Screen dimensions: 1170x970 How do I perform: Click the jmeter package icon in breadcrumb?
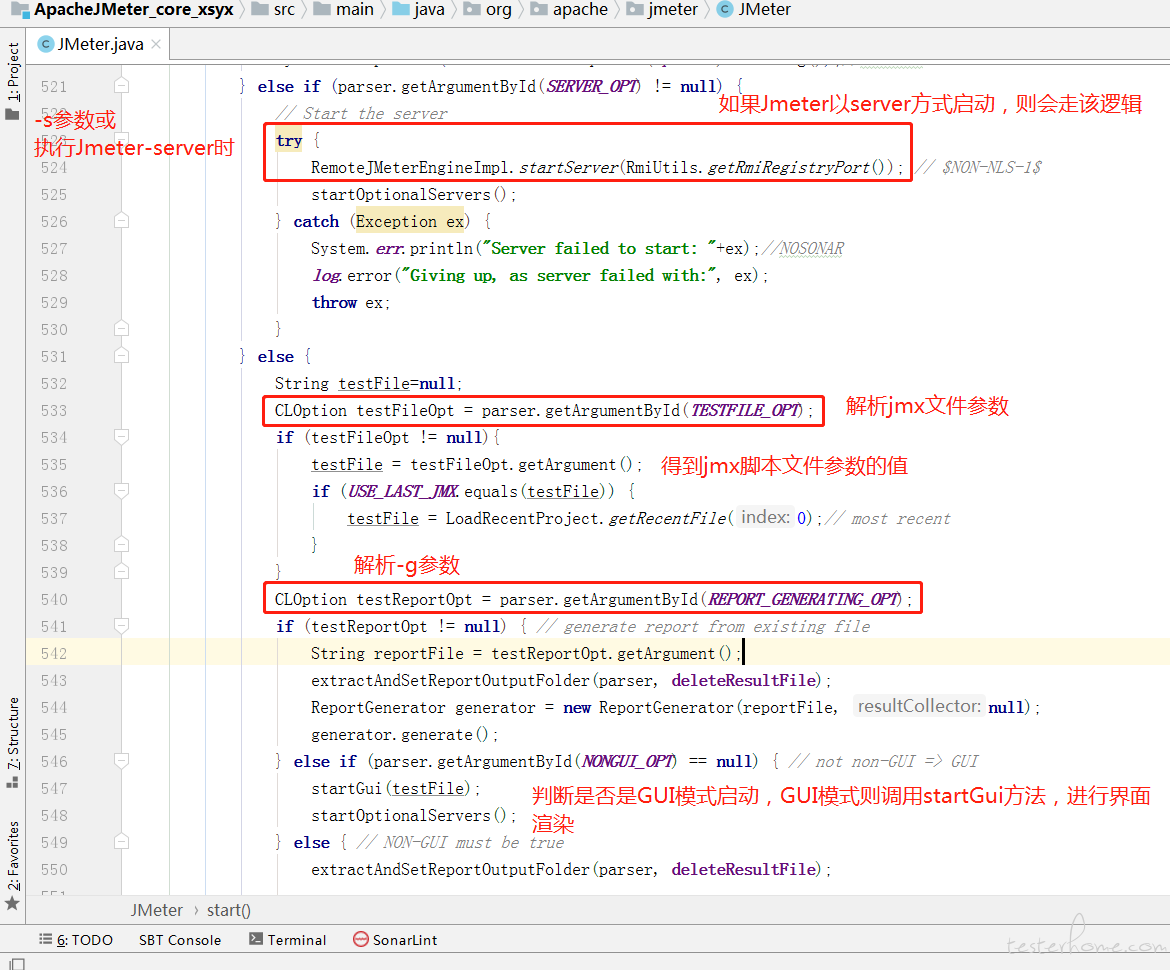coord(634,9)
